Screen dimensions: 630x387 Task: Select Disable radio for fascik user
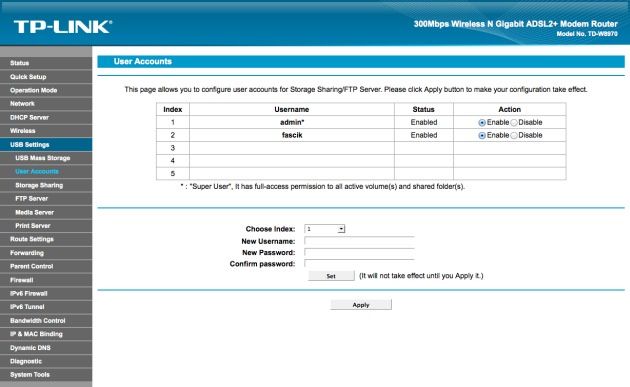tap(514, 135)
